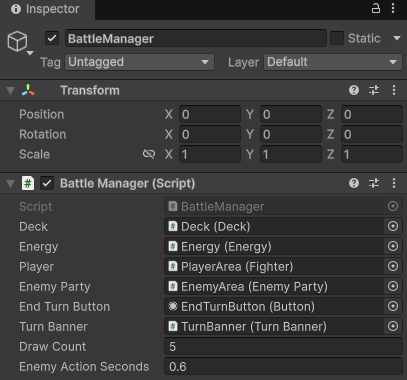407x380 pixels.
Task: Open Inspector panel more options menu
Action: click(x=393, y=8)
